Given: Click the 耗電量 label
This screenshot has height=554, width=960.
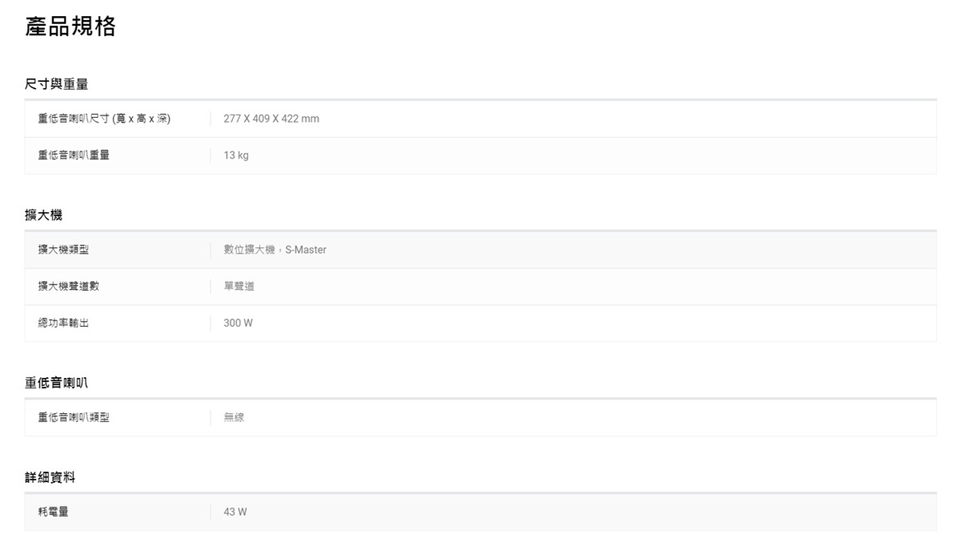Looking at the screenshot, I should tap(53, 512).
